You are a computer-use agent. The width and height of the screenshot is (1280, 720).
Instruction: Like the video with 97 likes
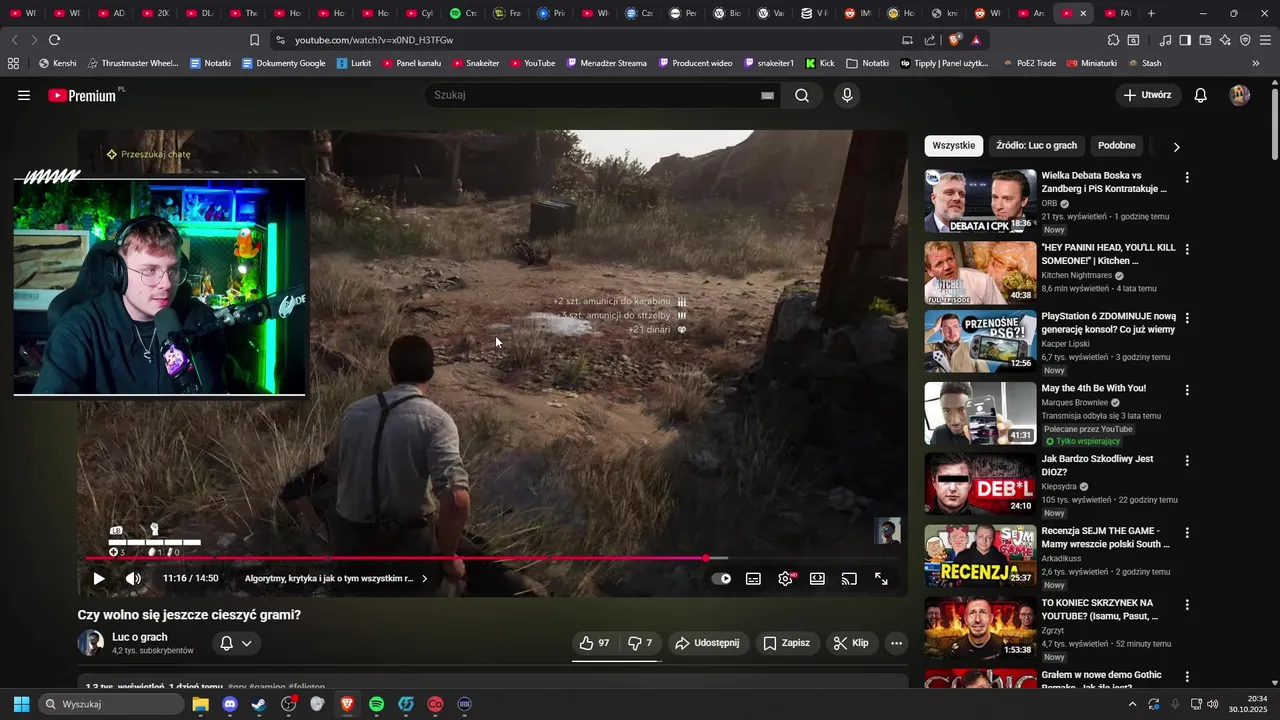click(x=595, y=643)
